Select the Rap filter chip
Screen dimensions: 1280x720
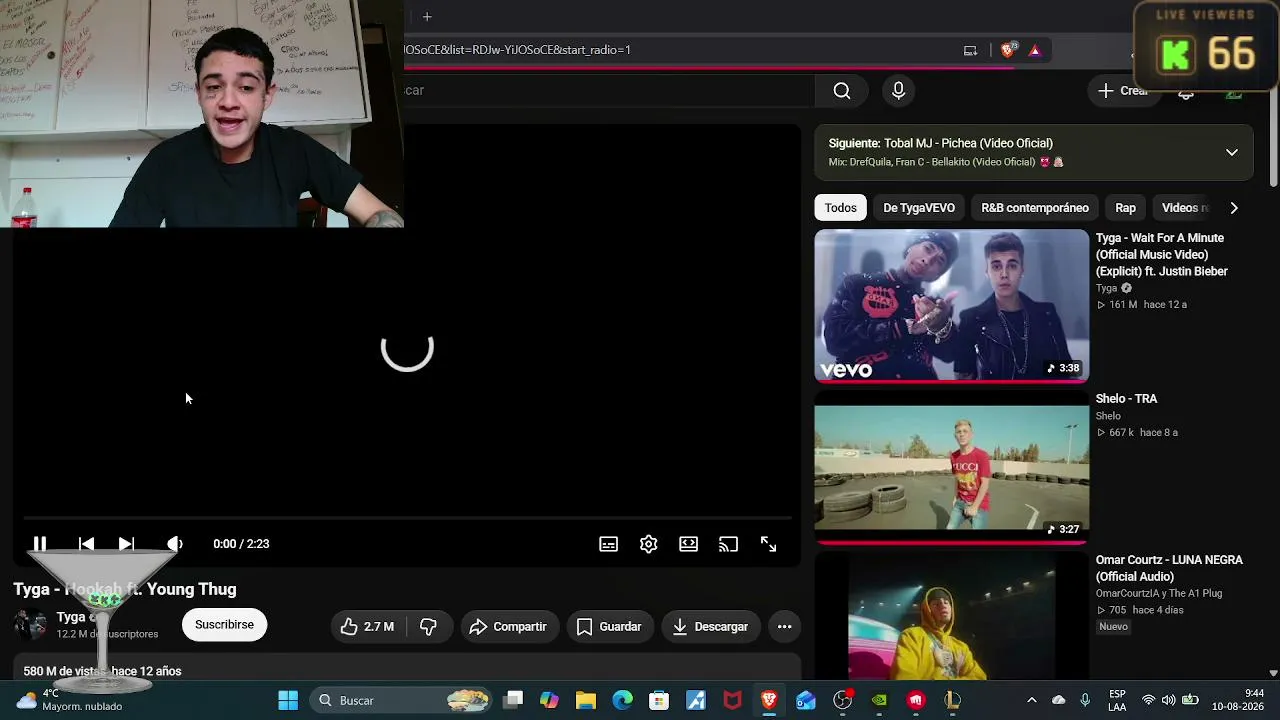click(1125, 208)
